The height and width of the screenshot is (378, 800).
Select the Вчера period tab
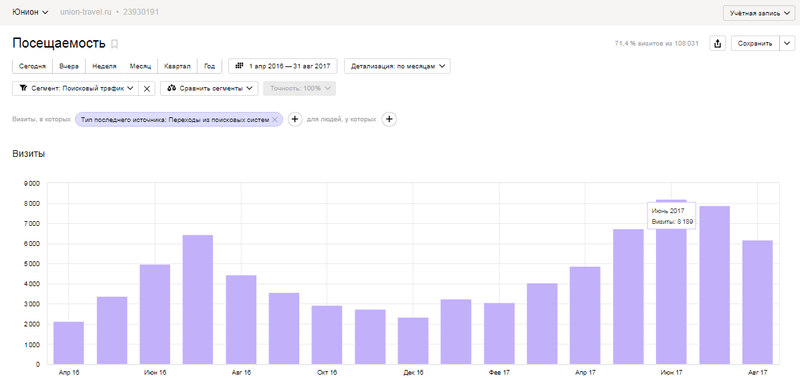pyautogui.click(x=69, y=66)
